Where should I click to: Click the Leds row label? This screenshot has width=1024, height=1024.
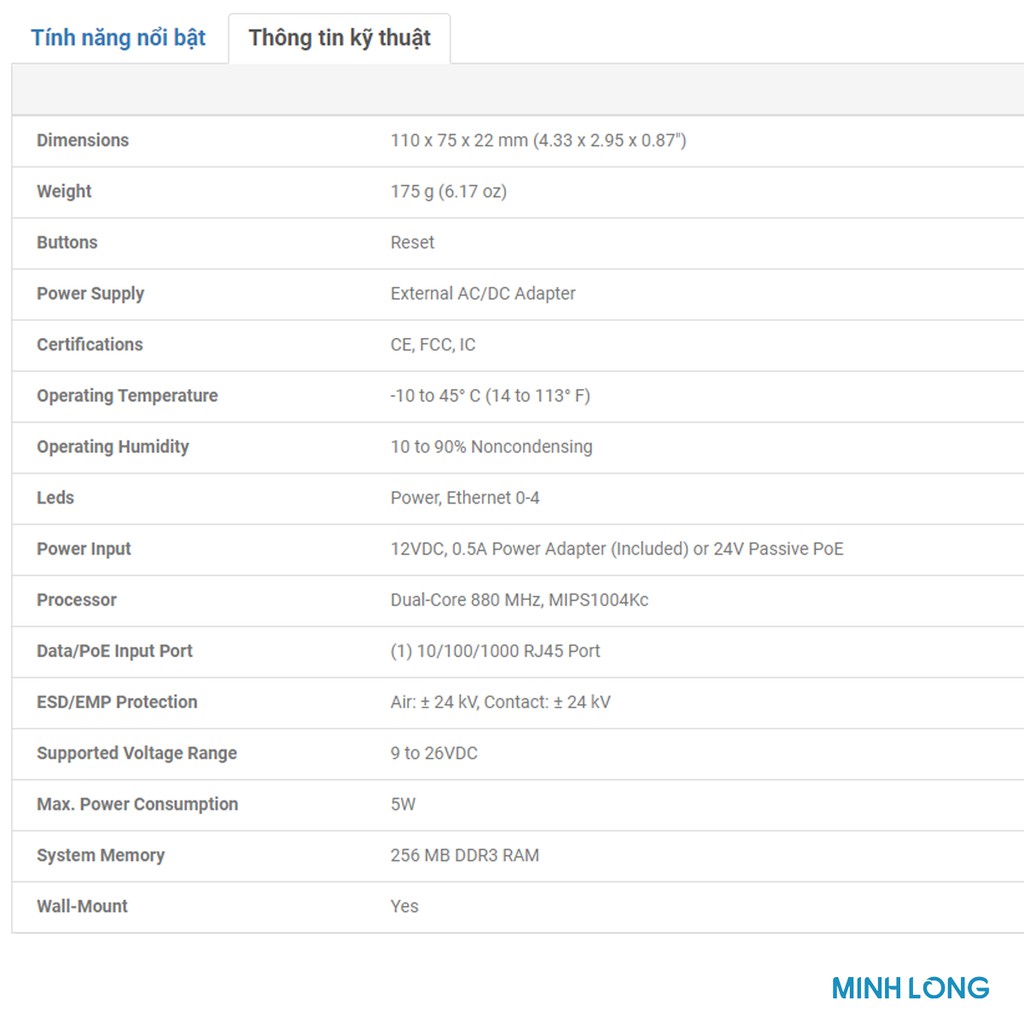click(55, 497)
